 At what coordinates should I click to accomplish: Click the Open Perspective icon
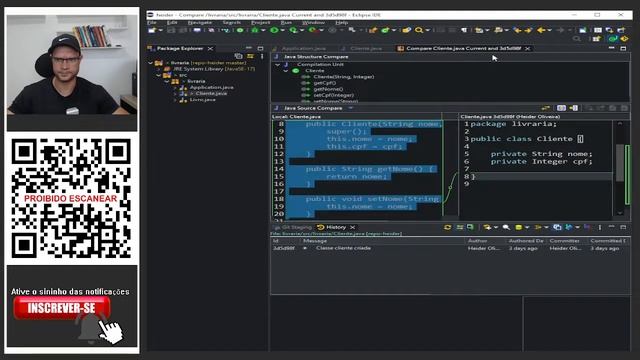[x=596, y=39]
